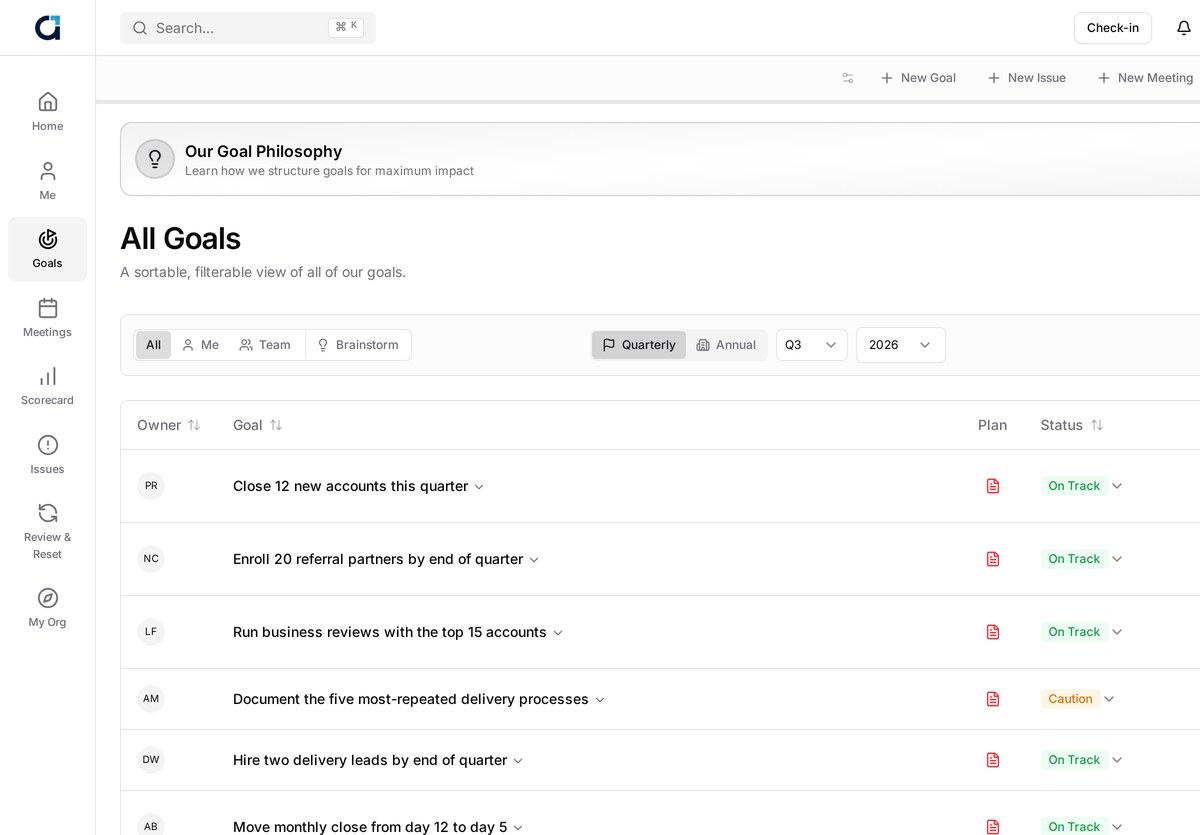Expand the Enroll 20 referral partners goal
The width and height of the screenshot is (1200, 835).
(x=534, y=560)
